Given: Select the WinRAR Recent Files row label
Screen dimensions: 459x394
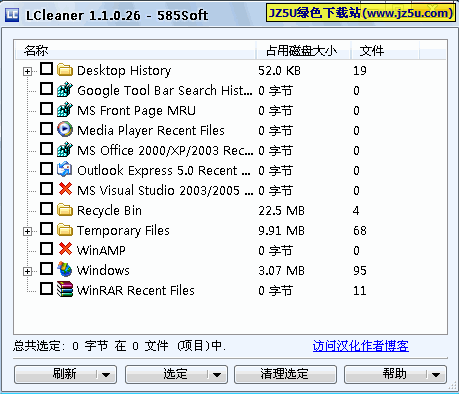Looking at the screenshot, I should pyautogui.click(x=135, y=290).
